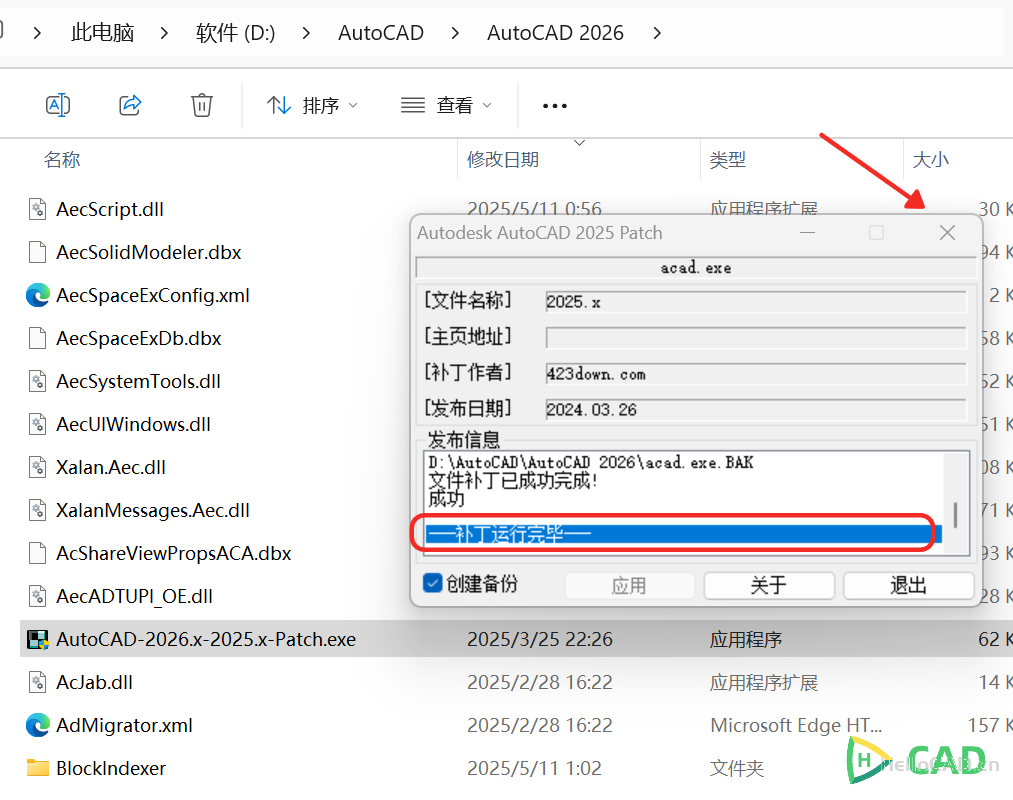Sort by 类型 column header
This screenshot has height=800, width=1013.
tap(727, 160)
